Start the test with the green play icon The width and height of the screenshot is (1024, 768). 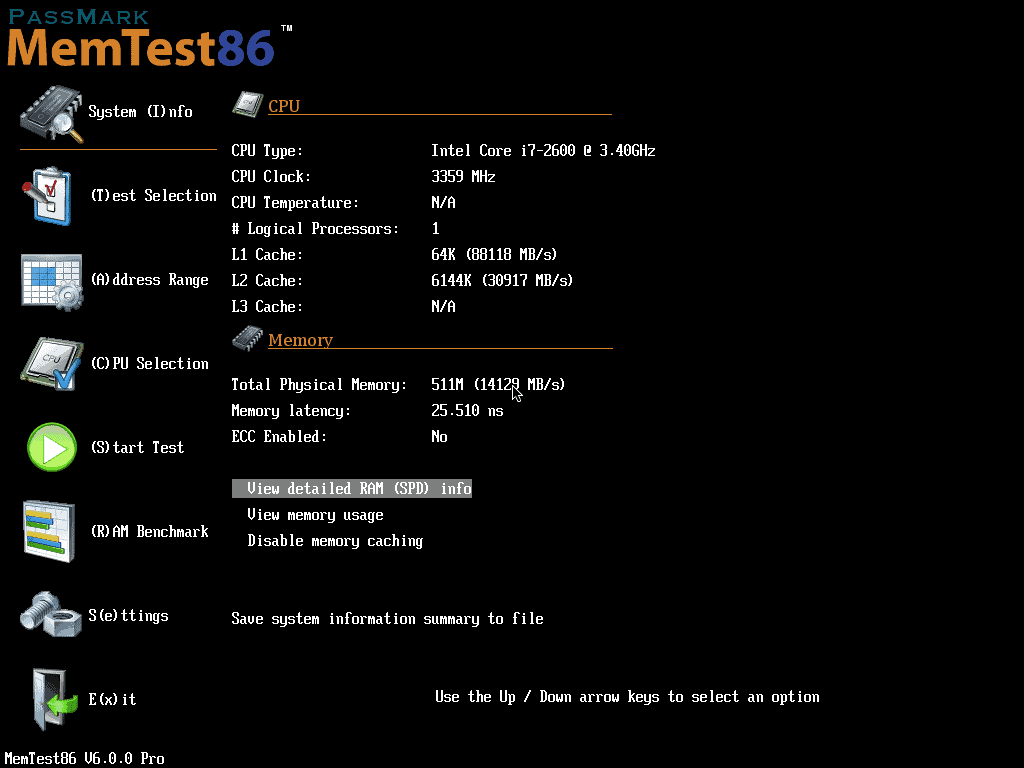(x=50, y=447)
